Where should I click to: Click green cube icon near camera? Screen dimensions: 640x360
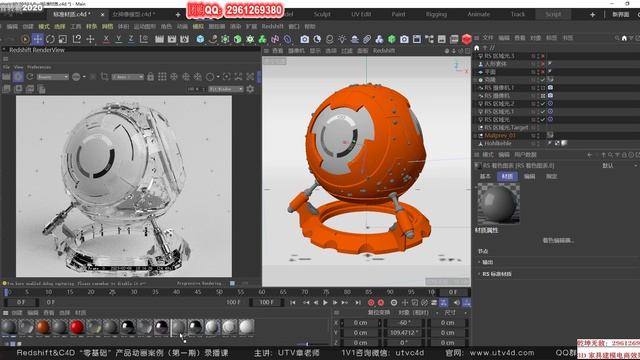[391, 39]
